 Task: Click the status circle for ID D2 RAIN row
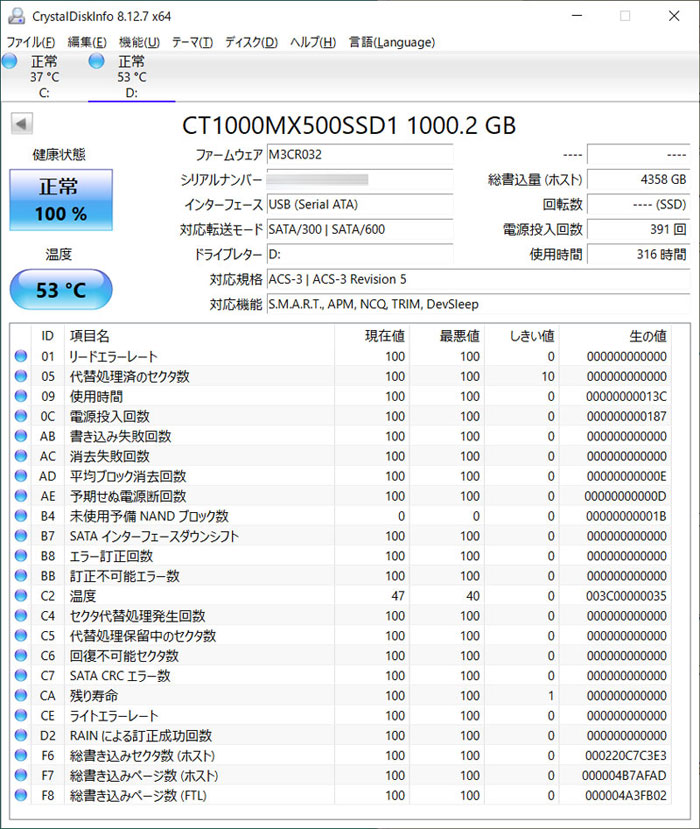point(21,735)
